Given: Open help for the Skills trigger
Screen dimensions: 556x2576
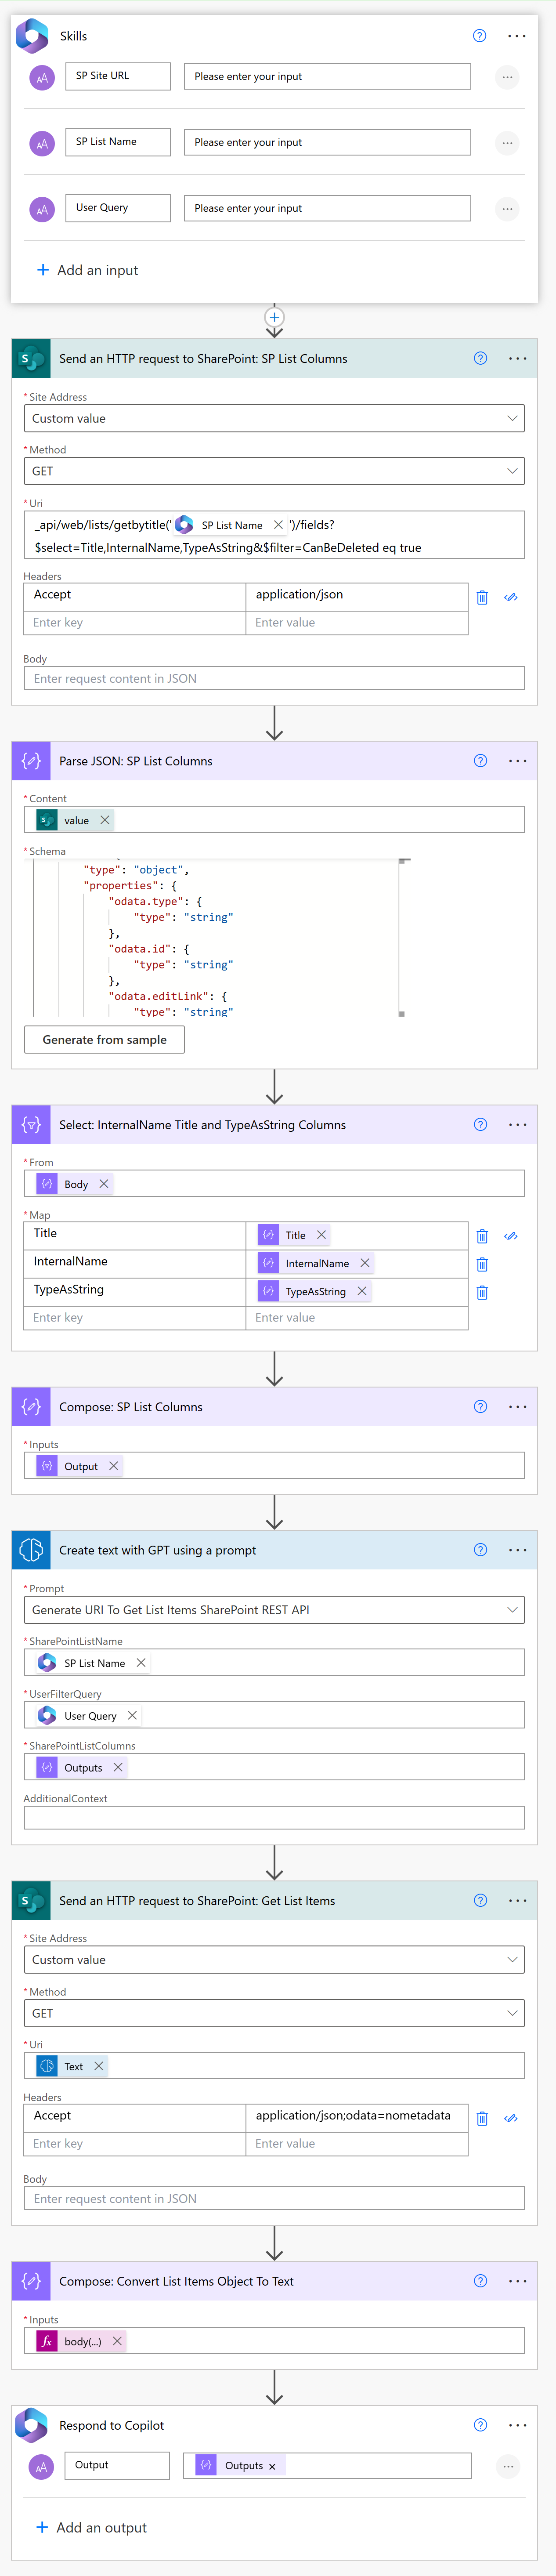Looking at the screenshot, I should pyautogui.click(x=479, y=36).
